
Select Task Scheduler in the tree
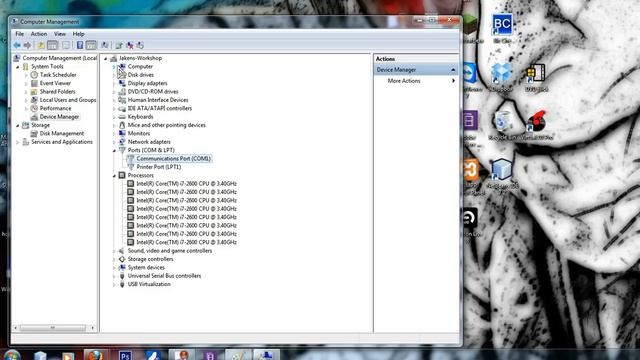tap(58, 75)
